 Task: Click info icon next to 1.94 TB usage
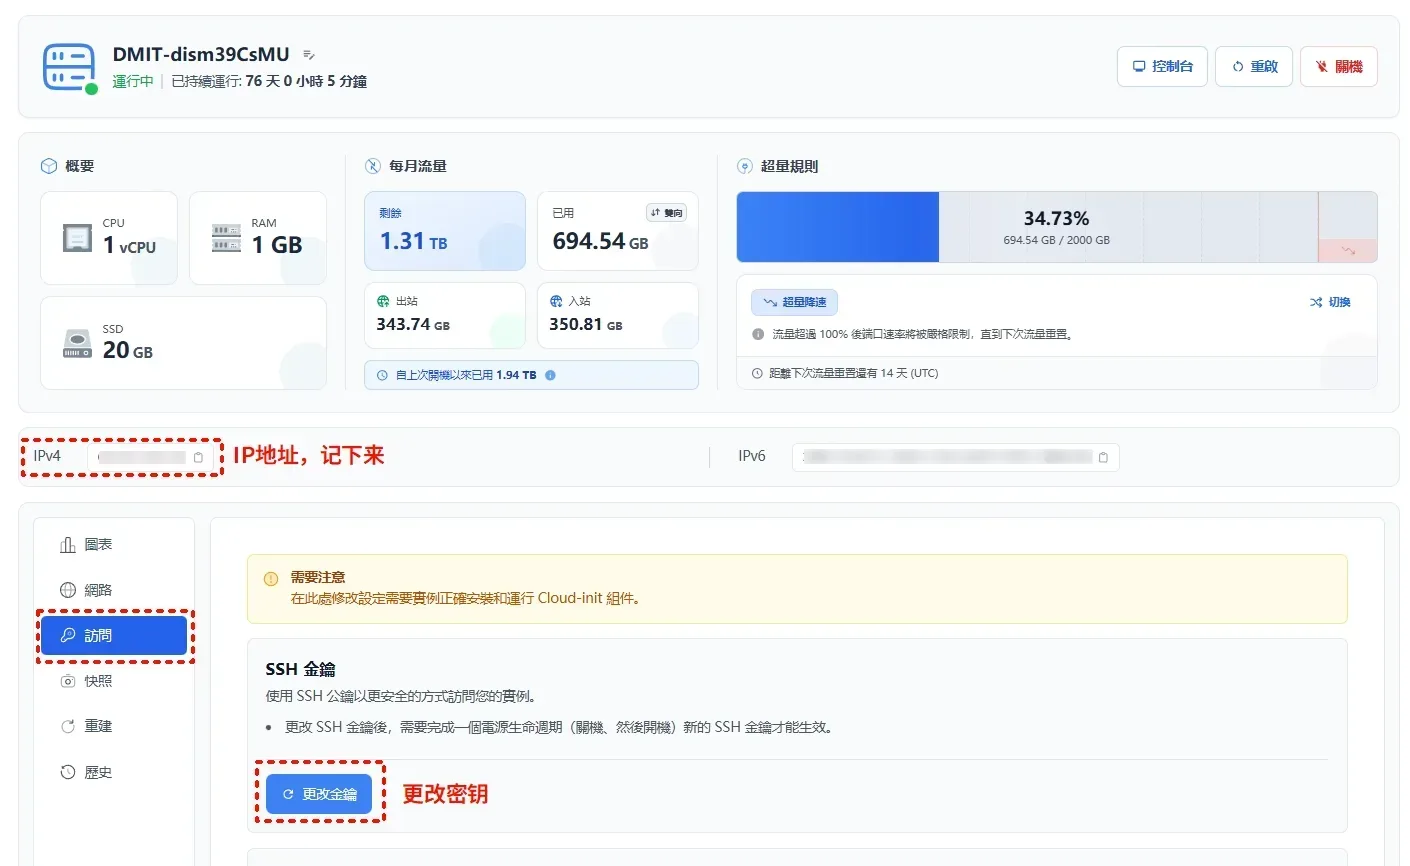pos(550,375)
